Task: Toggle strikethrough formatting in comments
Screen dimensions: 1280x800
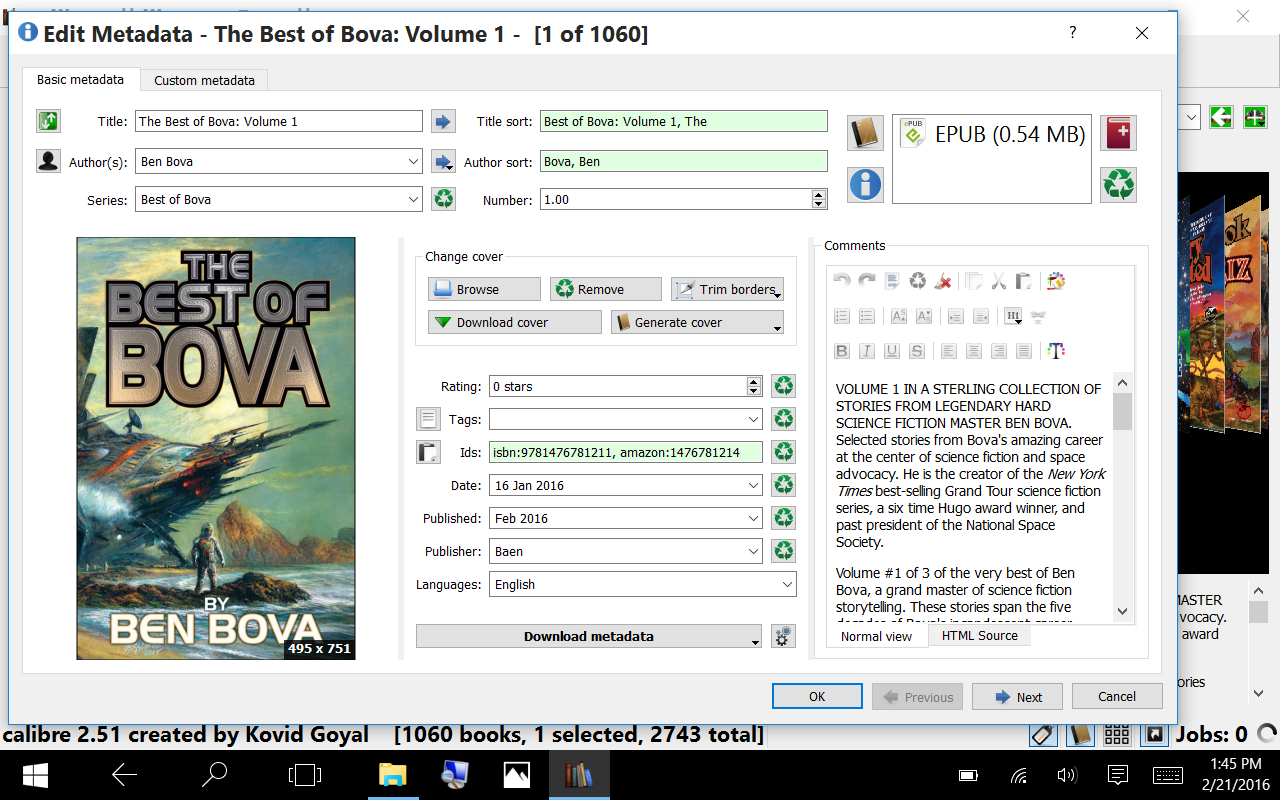Action: (x=916, y=351)
